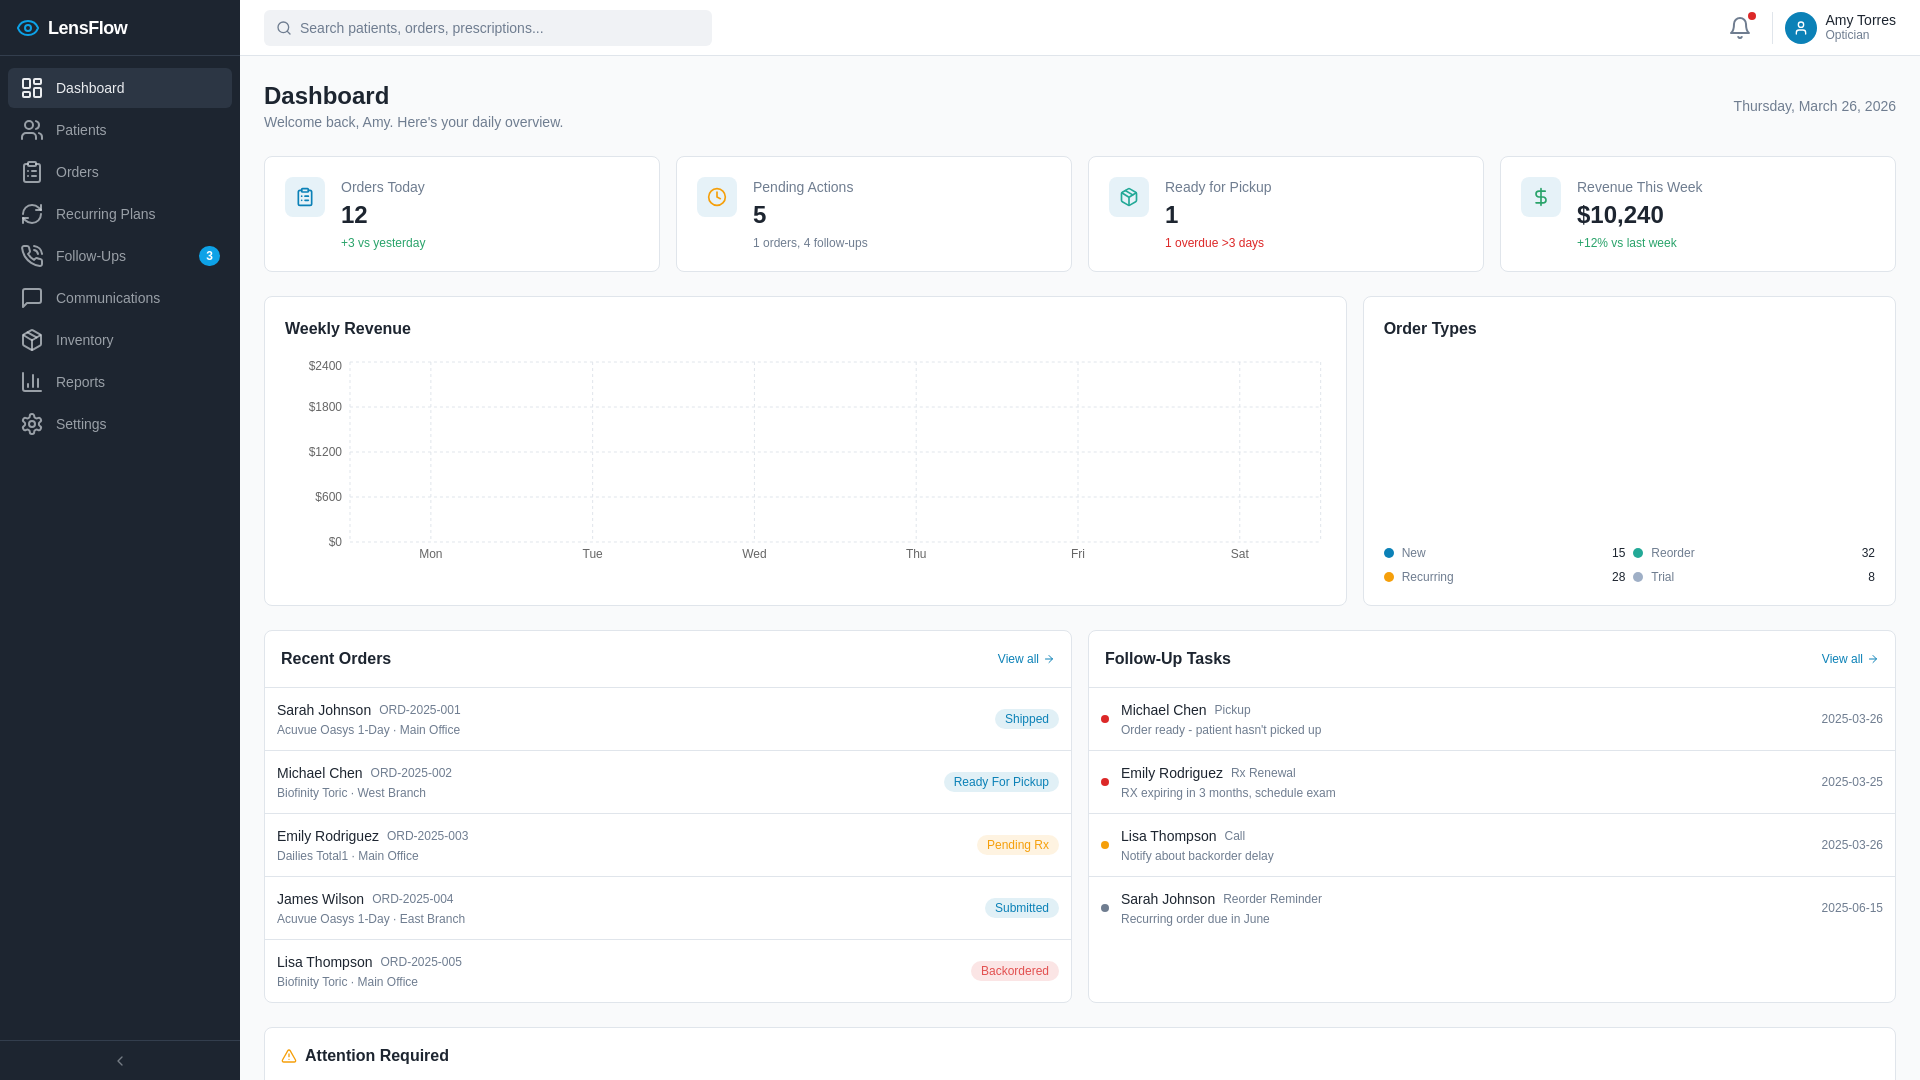Image resolution: width=1920 pixels, height=1080 pixels.
Task: Click the Settings gear icon
Action: tap(32, 424)
